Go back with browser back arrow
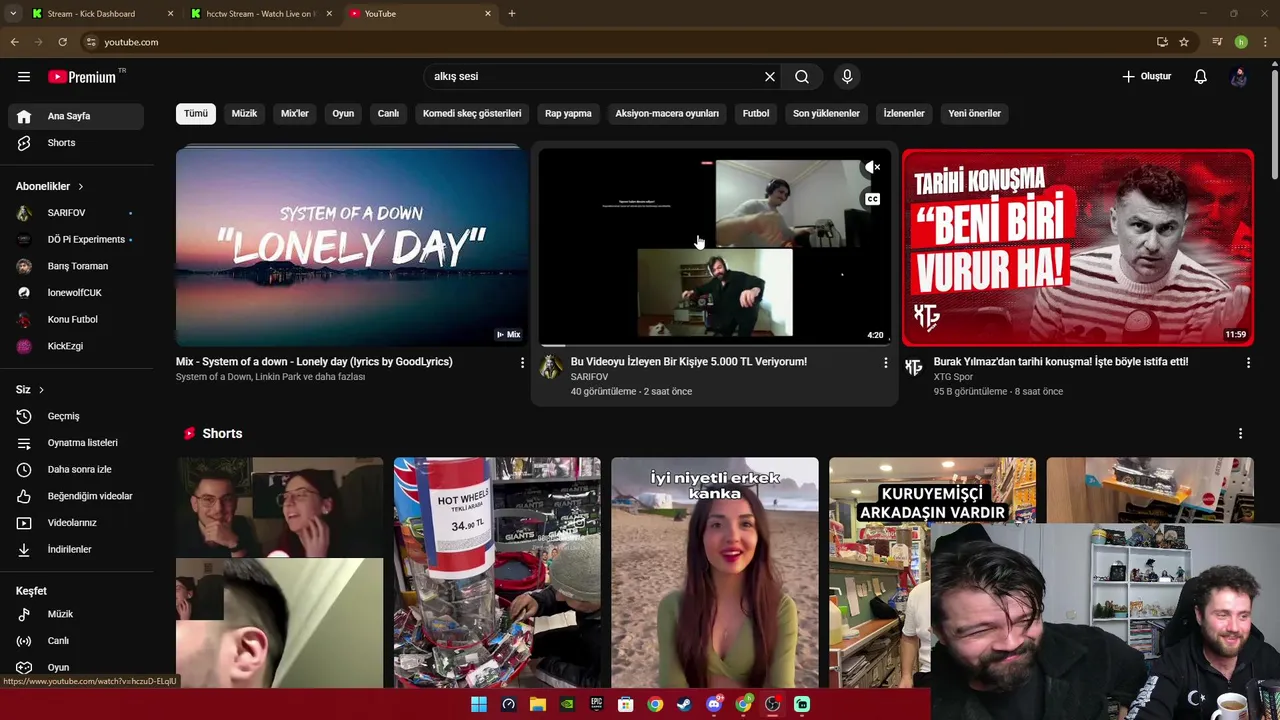Viewport: 1280px width, 720px height. coord(14,42)
